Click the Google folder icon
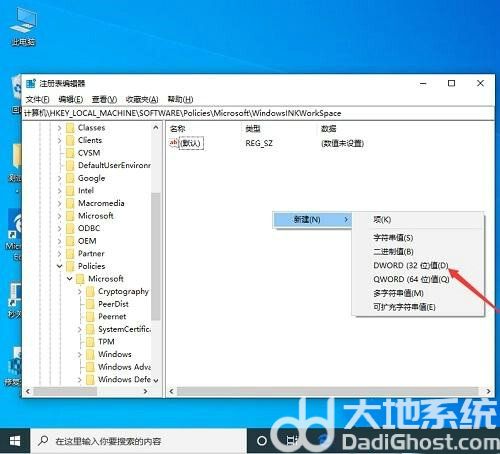 (70, 178)
